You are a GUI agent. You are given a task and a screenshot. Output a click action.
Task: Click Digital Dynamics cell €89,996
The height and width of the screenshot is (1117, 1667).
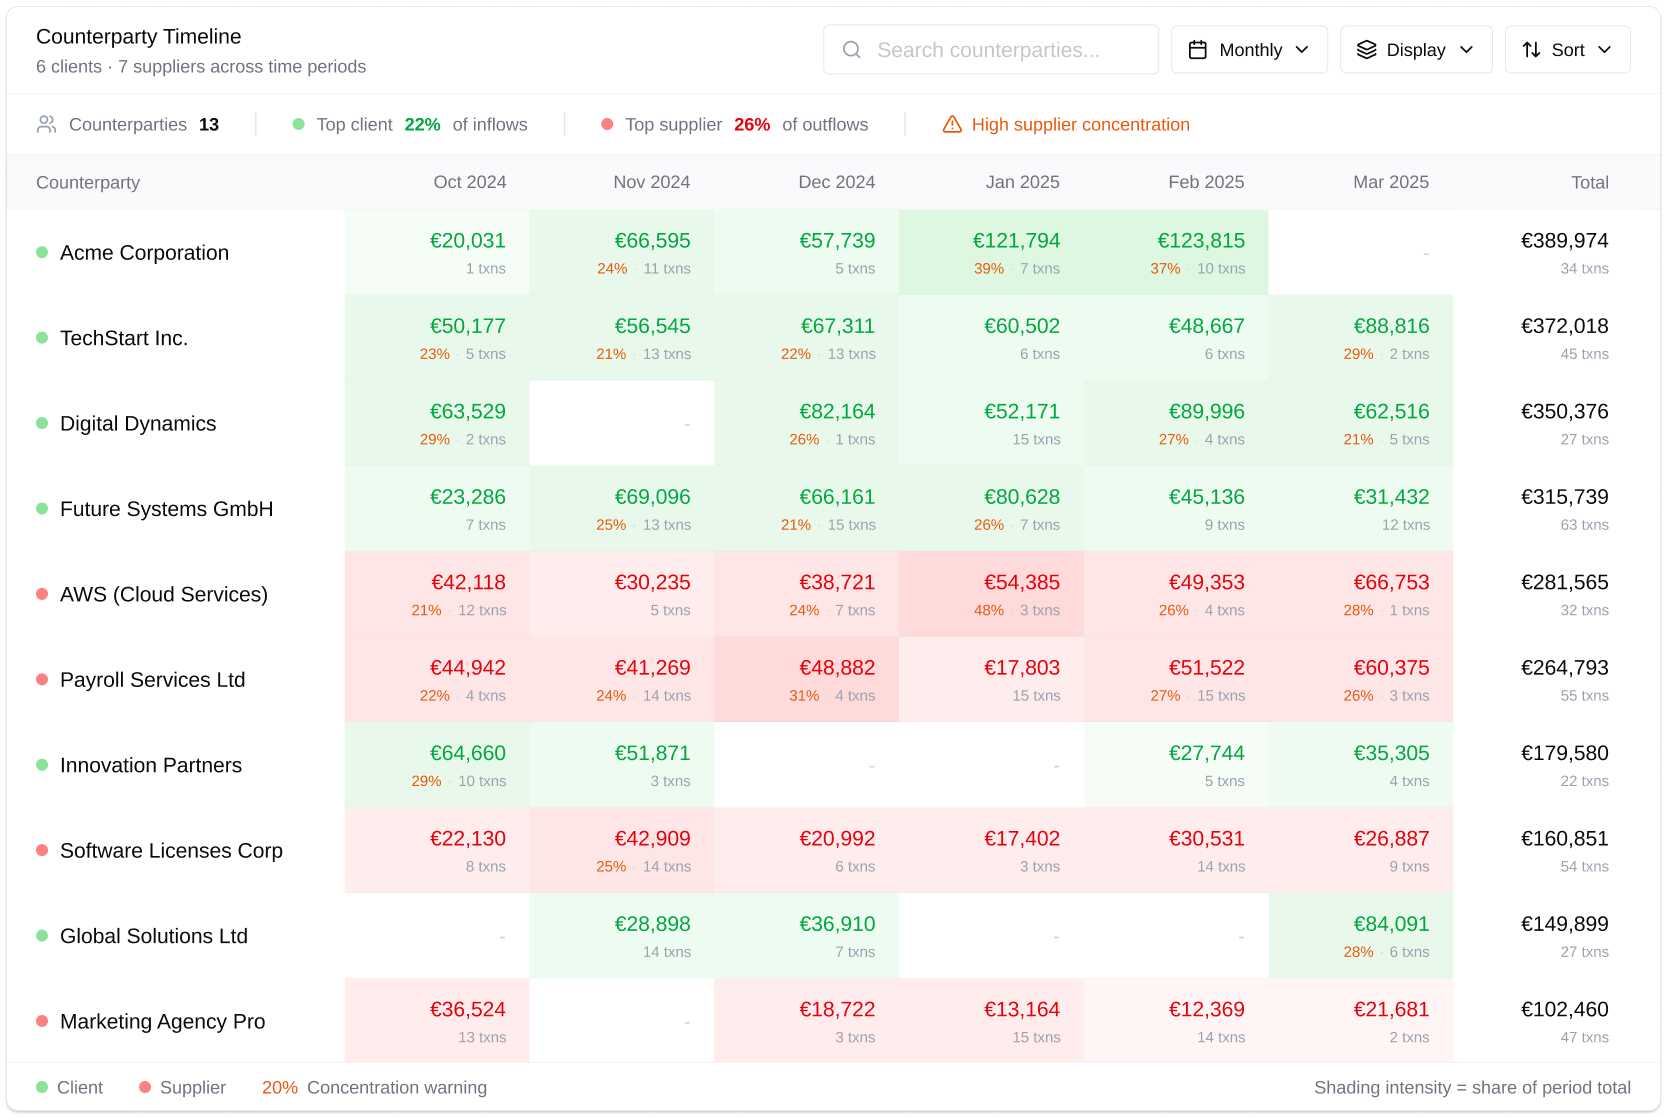pyautogui.click(x=1176, y=423)
